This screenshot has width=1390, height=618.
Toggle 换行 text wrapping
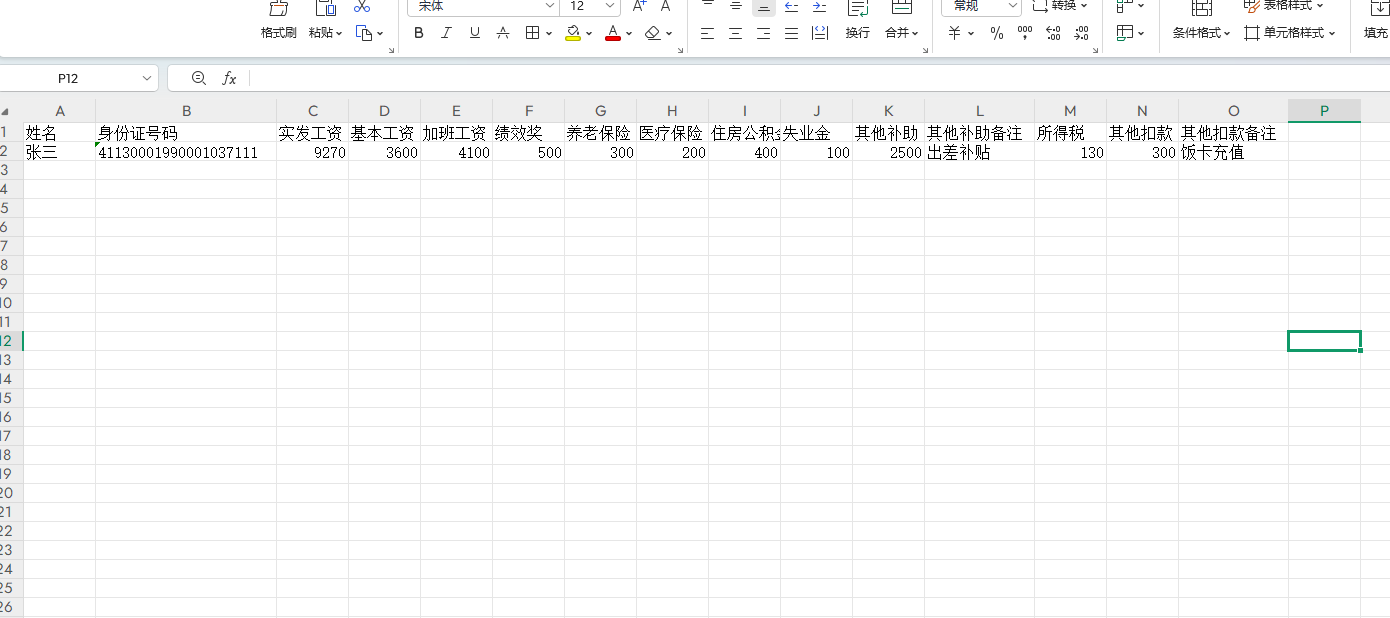point(857,32)
